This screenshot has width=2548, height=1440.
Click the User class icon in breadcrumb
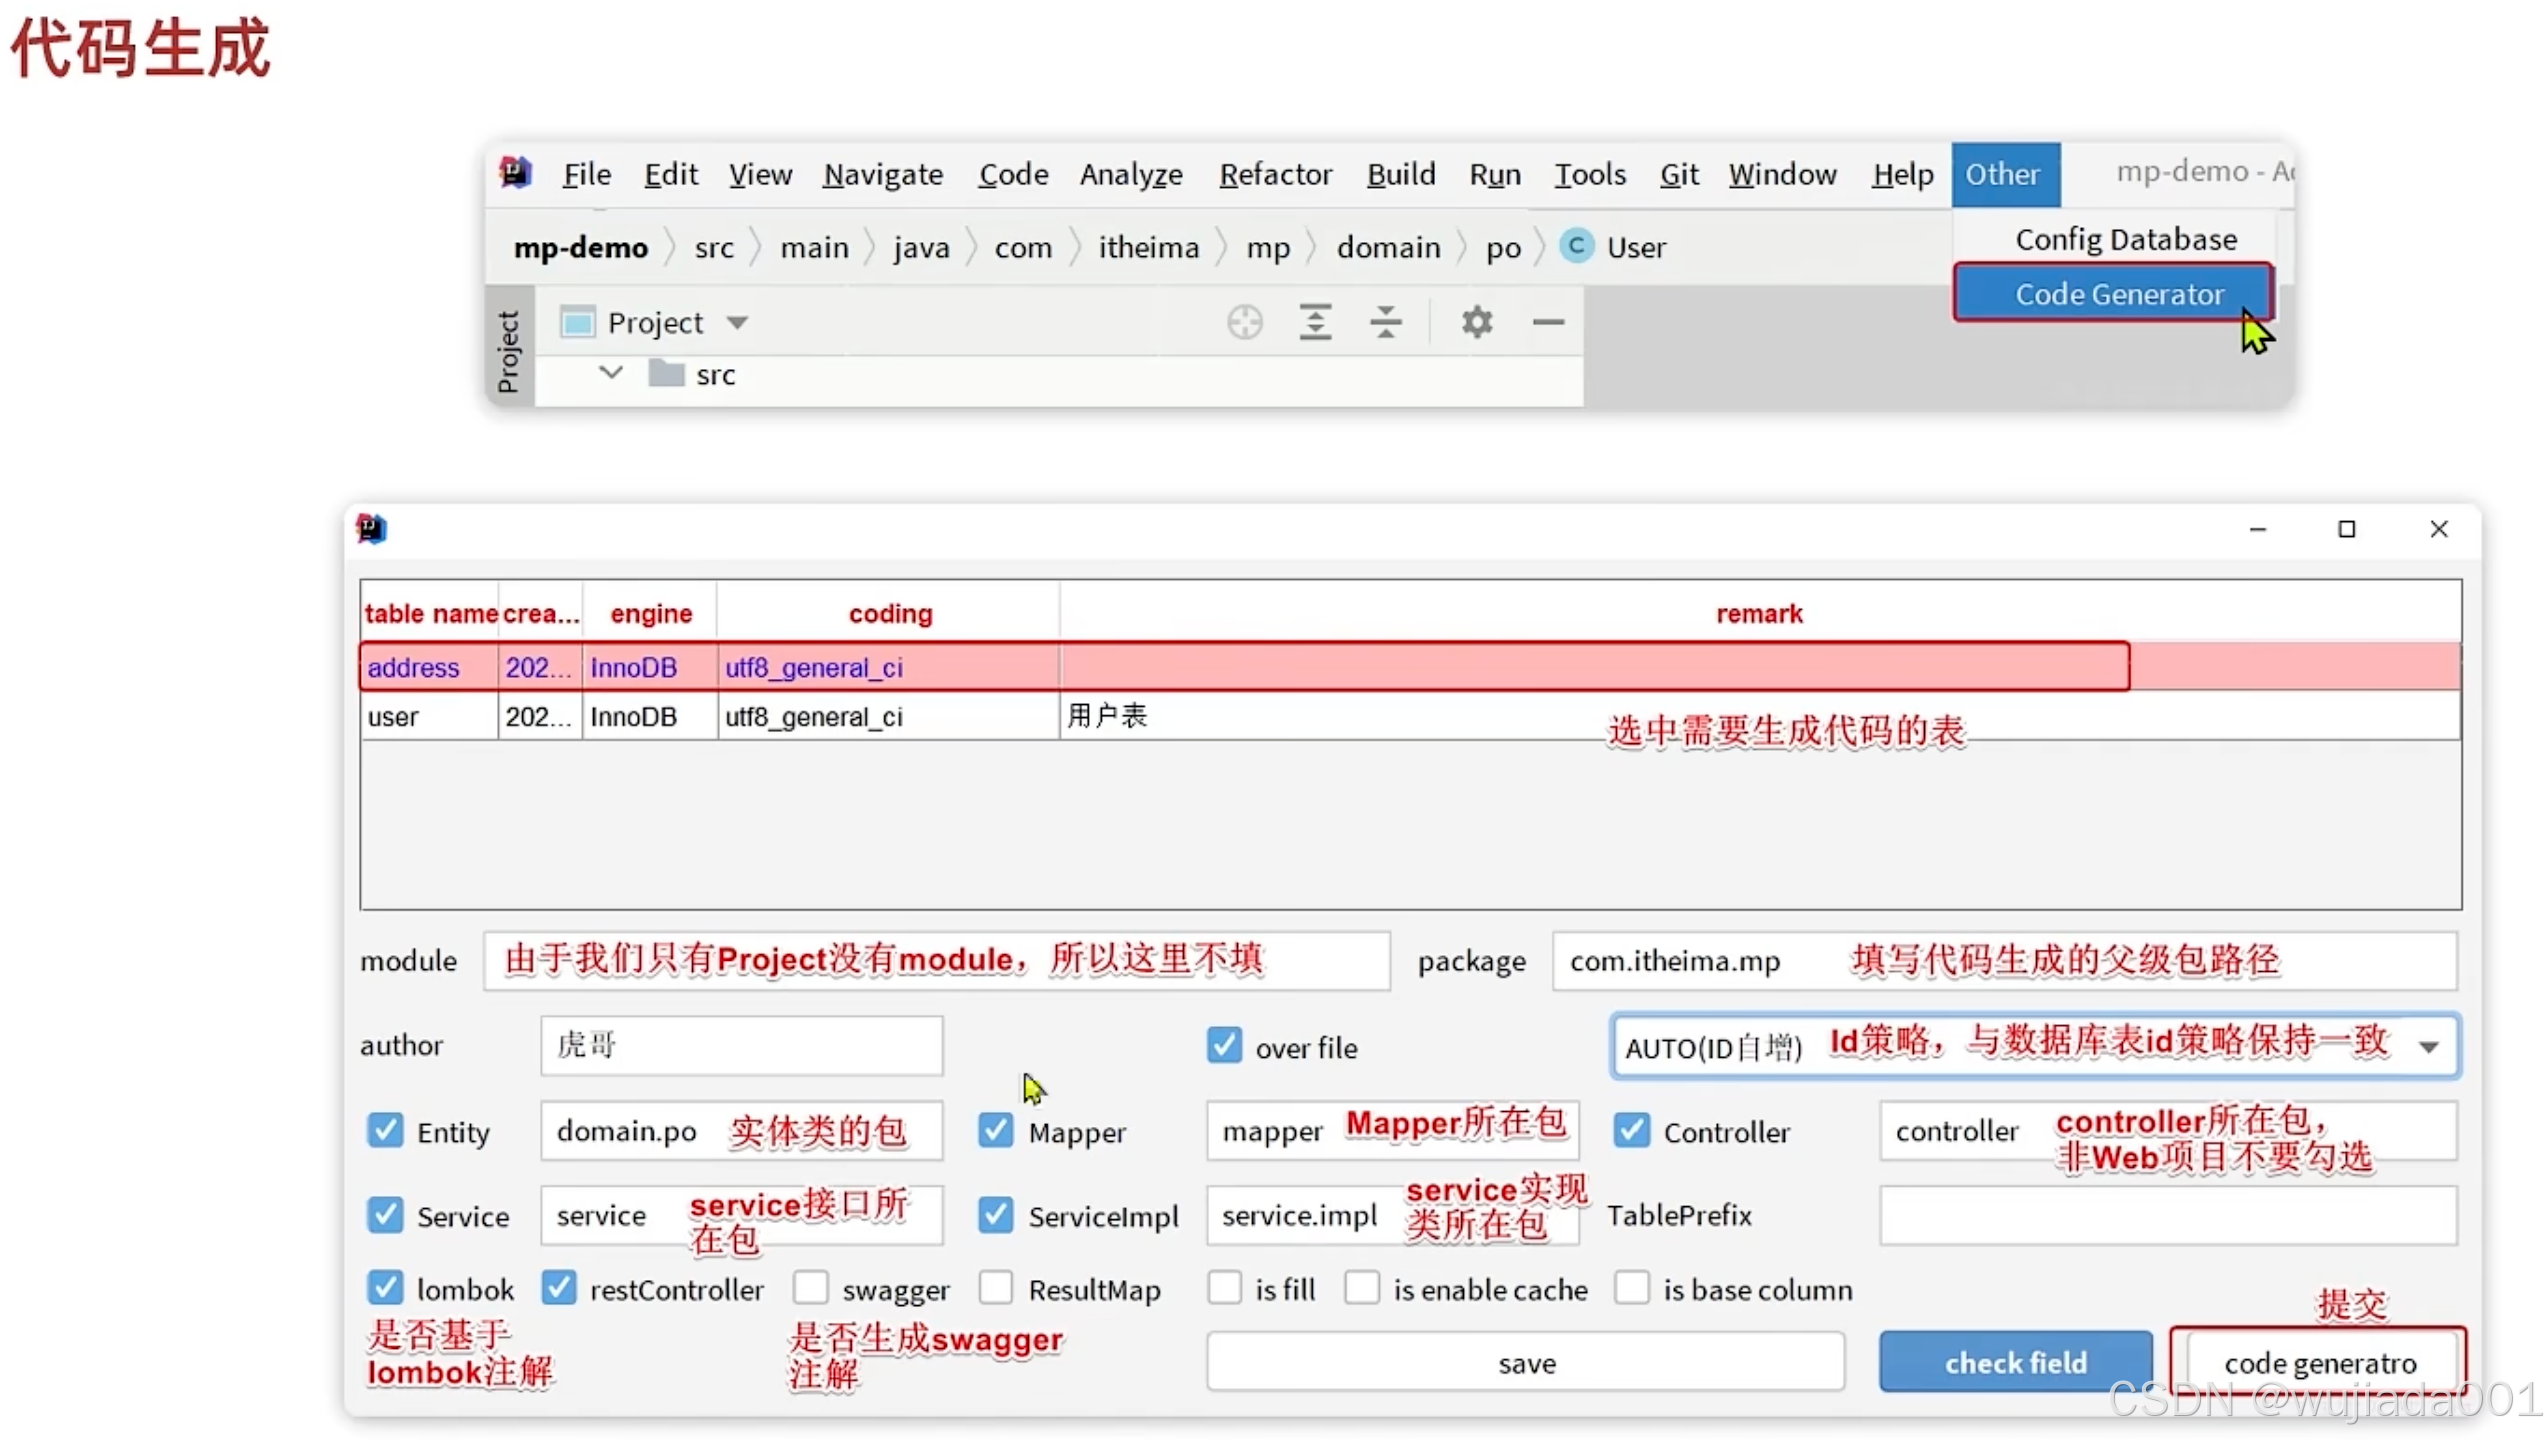(x=1575, y=247)
